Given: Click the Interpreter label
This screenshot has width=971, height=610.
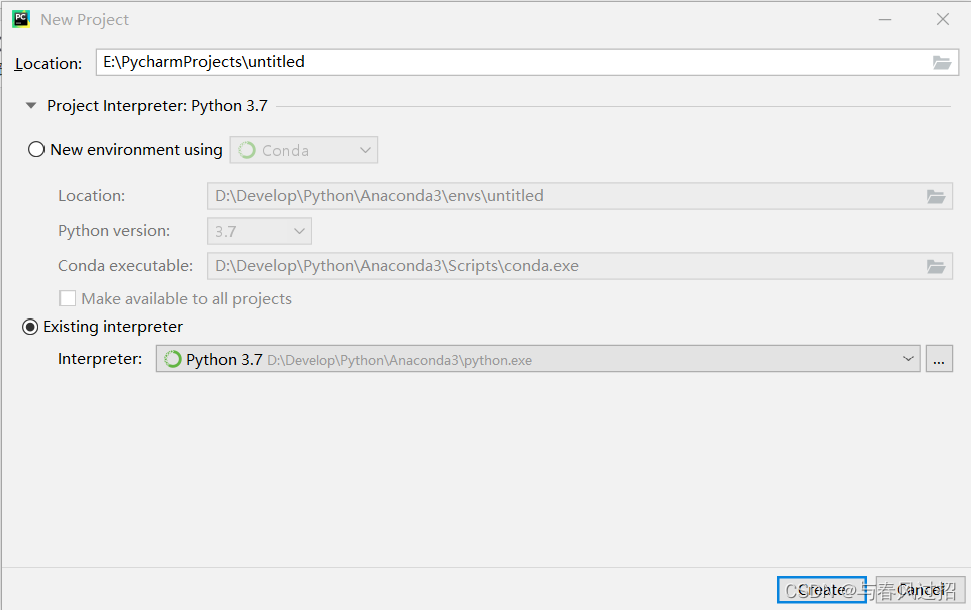Looking at the screenshot, I should coord(100,359).
